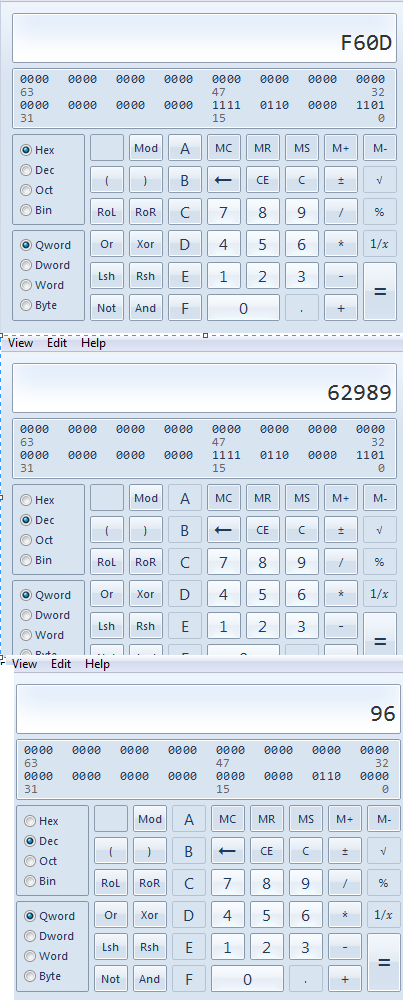The image size is (403, 1000).
Task: Select Hex radio in 62989 calculator
Action: pyautogui.click(x=38, y=500)
